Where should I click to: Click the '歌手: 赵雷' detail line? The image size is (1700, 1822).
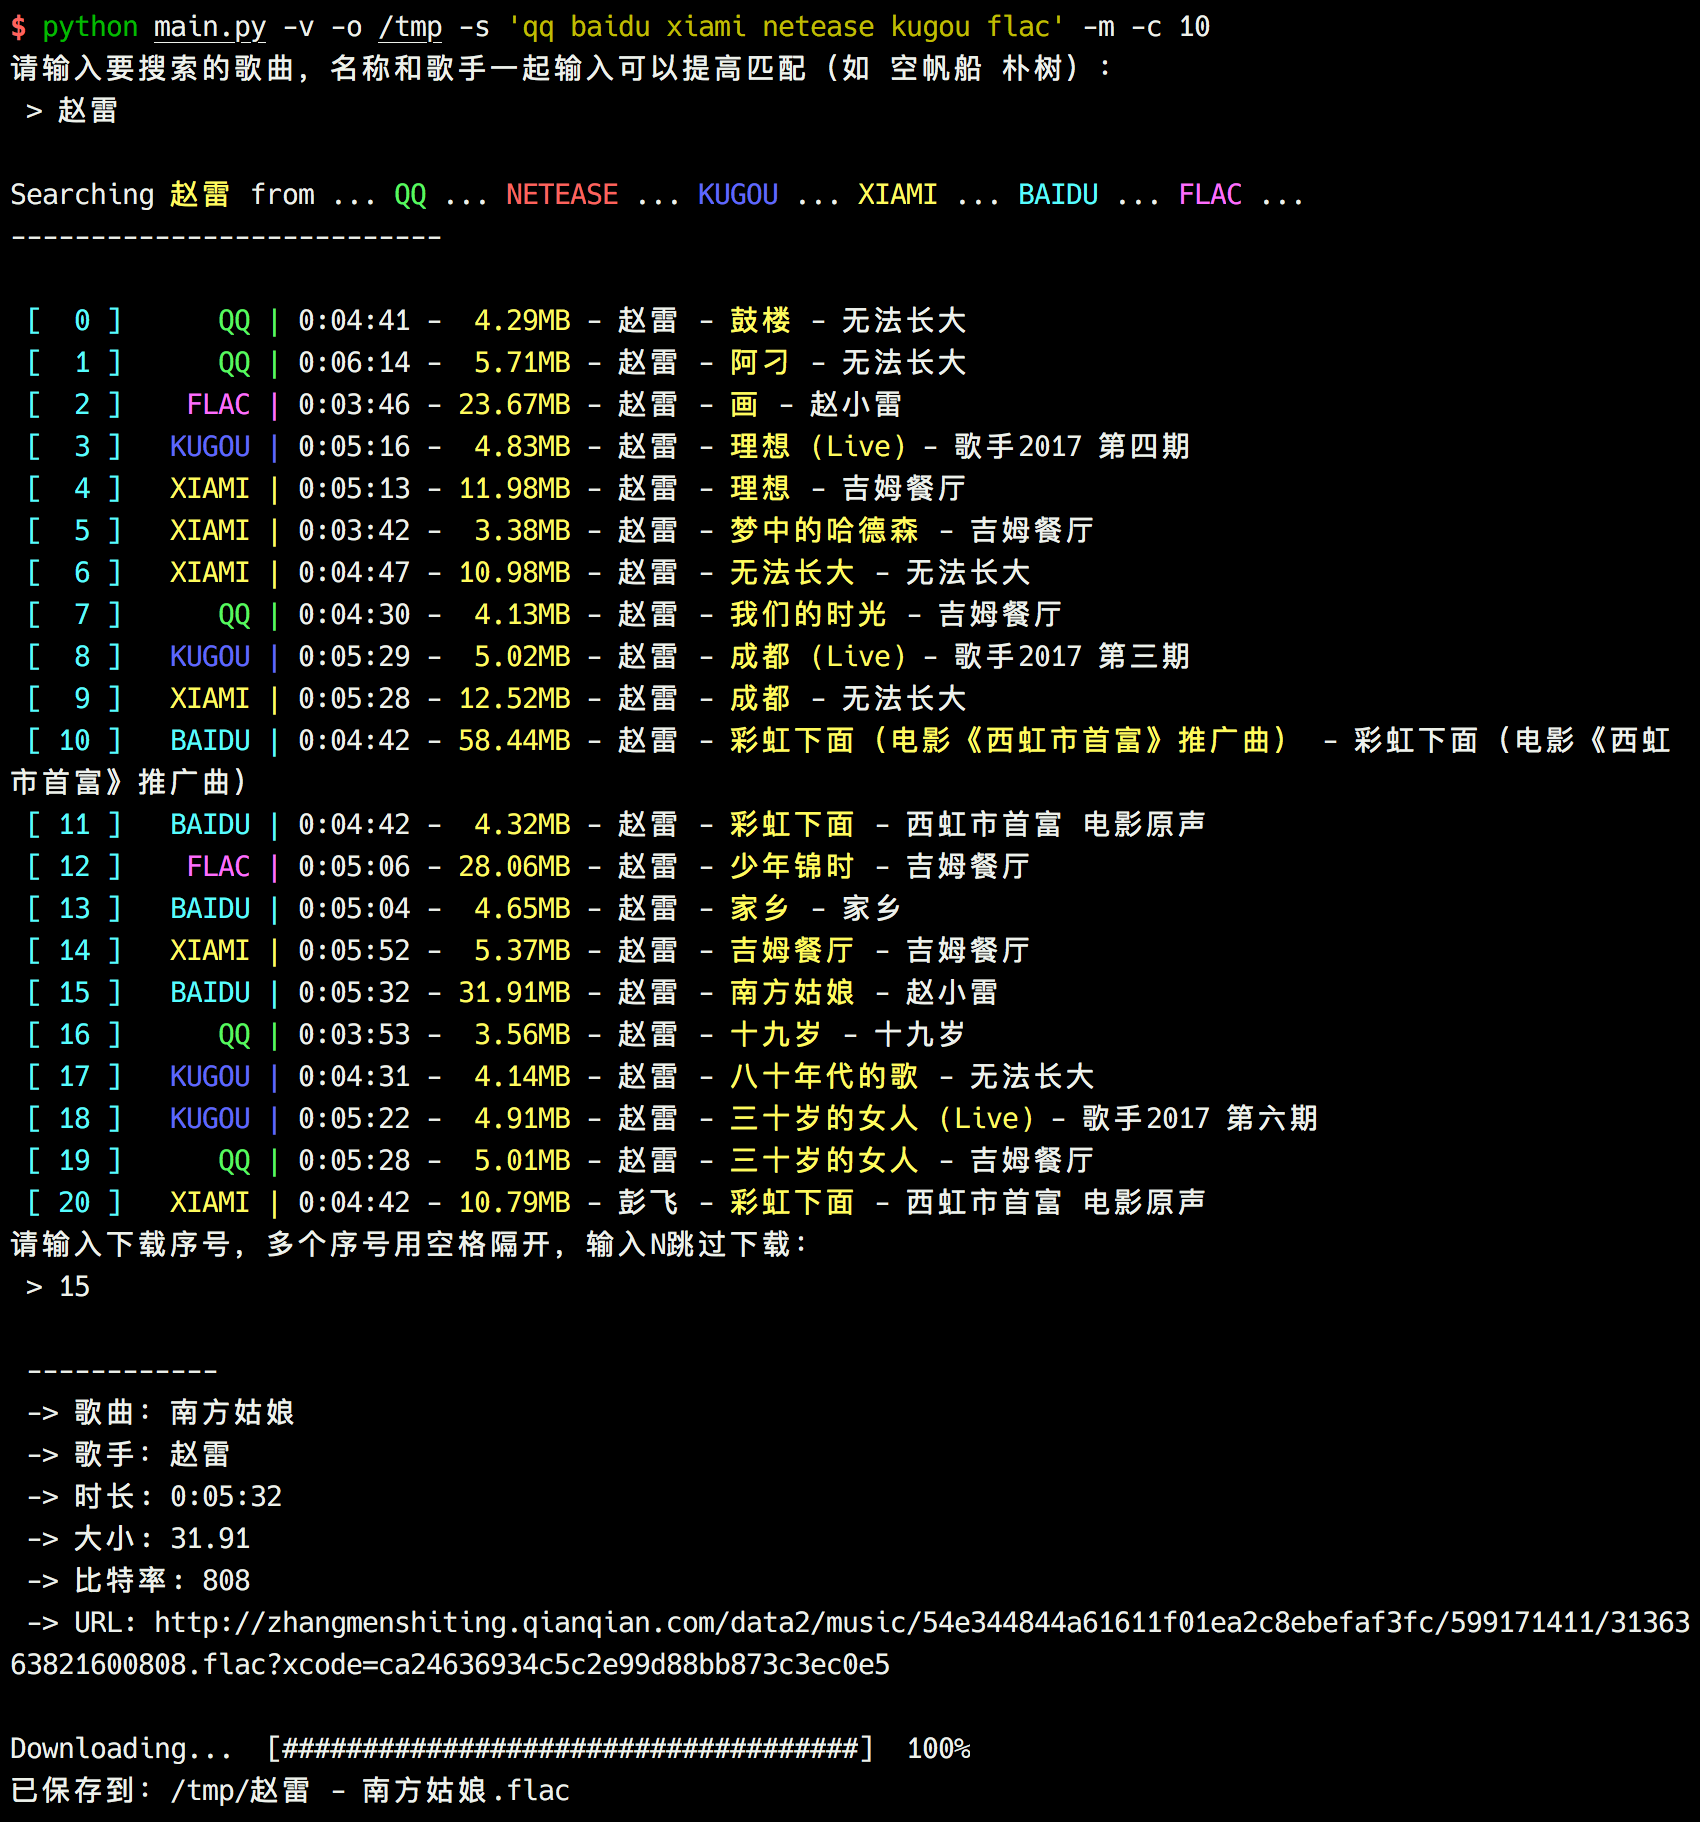pyautogui.click(x=152, y=1454)
